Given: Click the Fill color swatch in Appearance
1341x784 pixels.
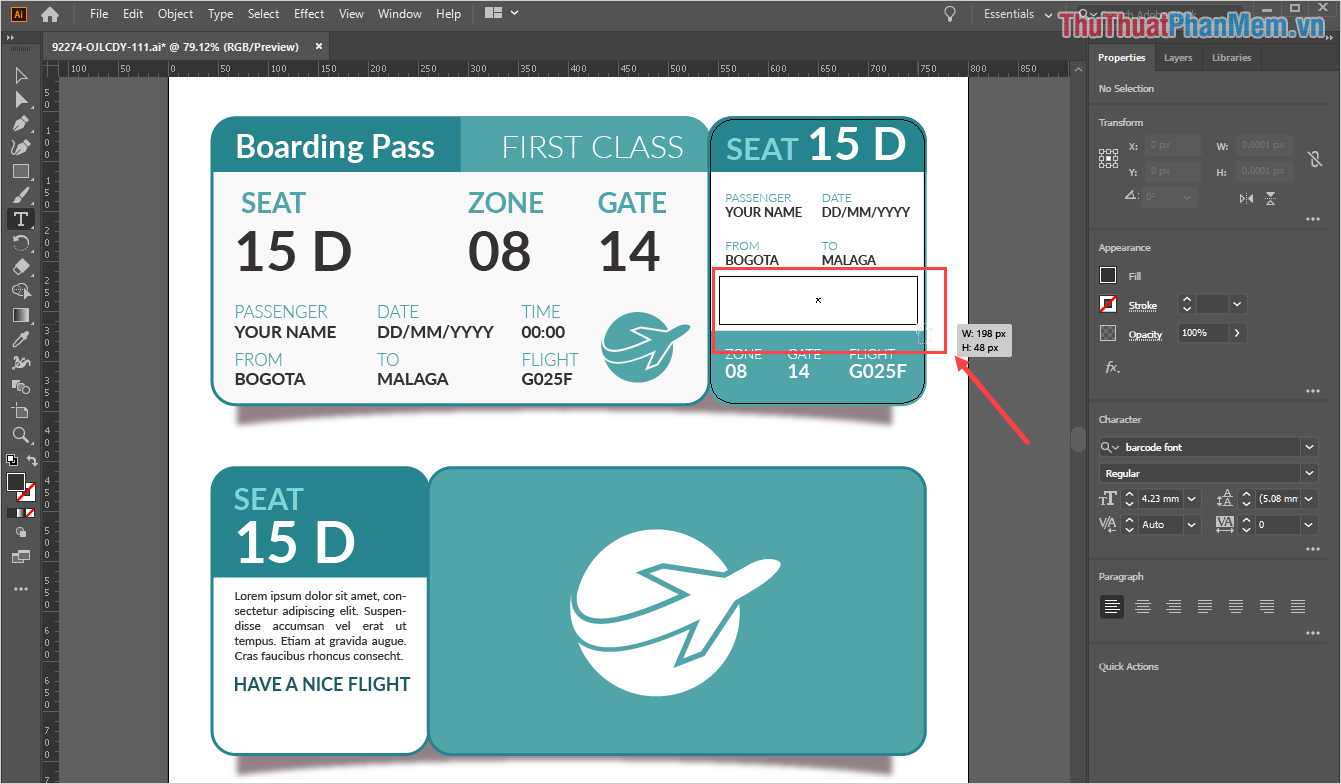Looking at the screenshot, I should (1108, 276).
